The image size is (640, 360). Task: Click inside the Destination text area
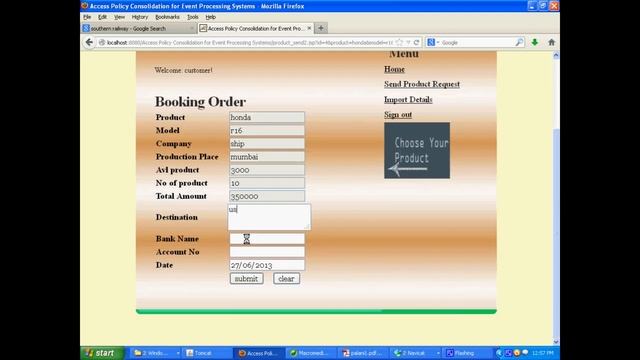pos(269,217)
